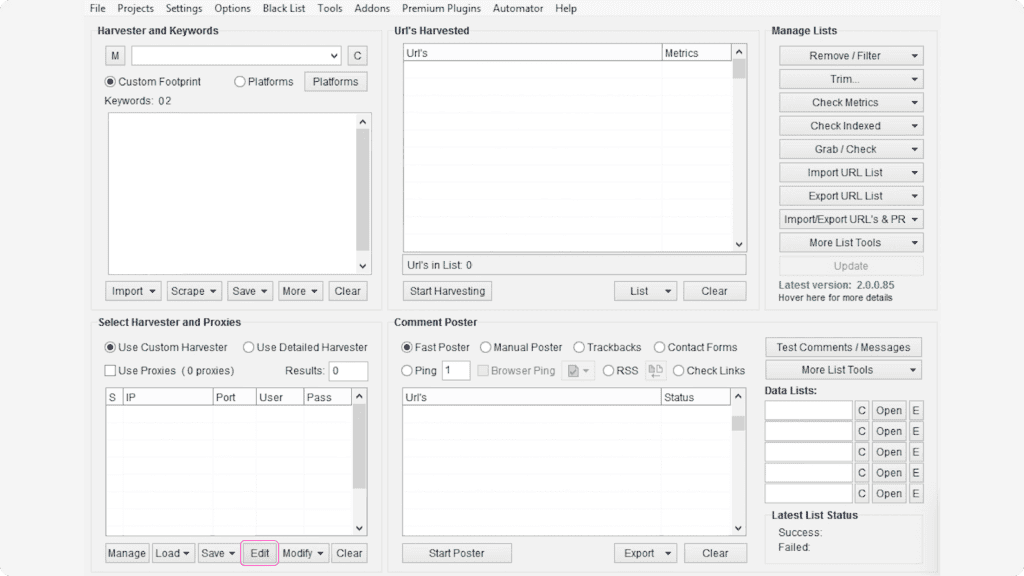
Task: Click the C button in first Data Lists row
Action: (x=861, y=410)
